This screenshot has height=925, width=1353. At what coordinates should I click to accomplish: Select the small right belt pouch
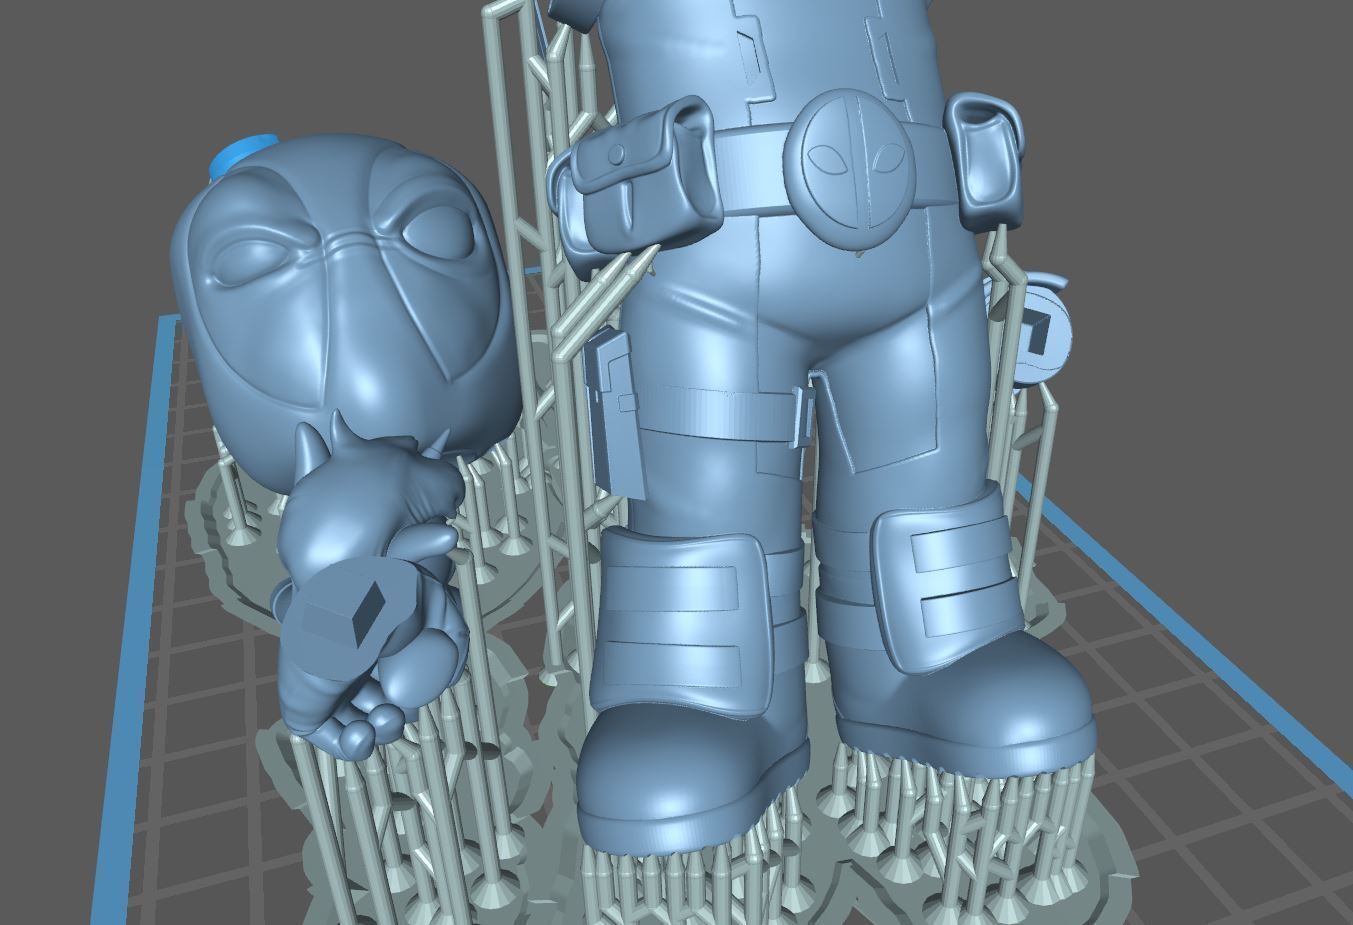(x=984, y=160)
